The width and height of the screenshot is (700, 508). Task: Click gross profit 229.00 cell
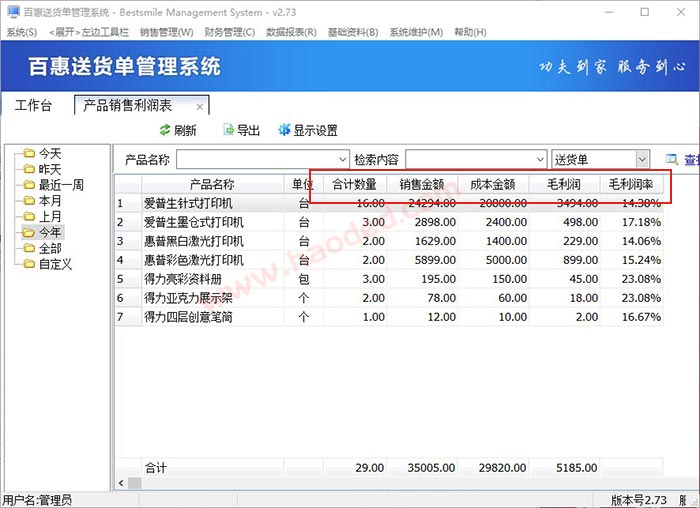click(x=564, y=241)
